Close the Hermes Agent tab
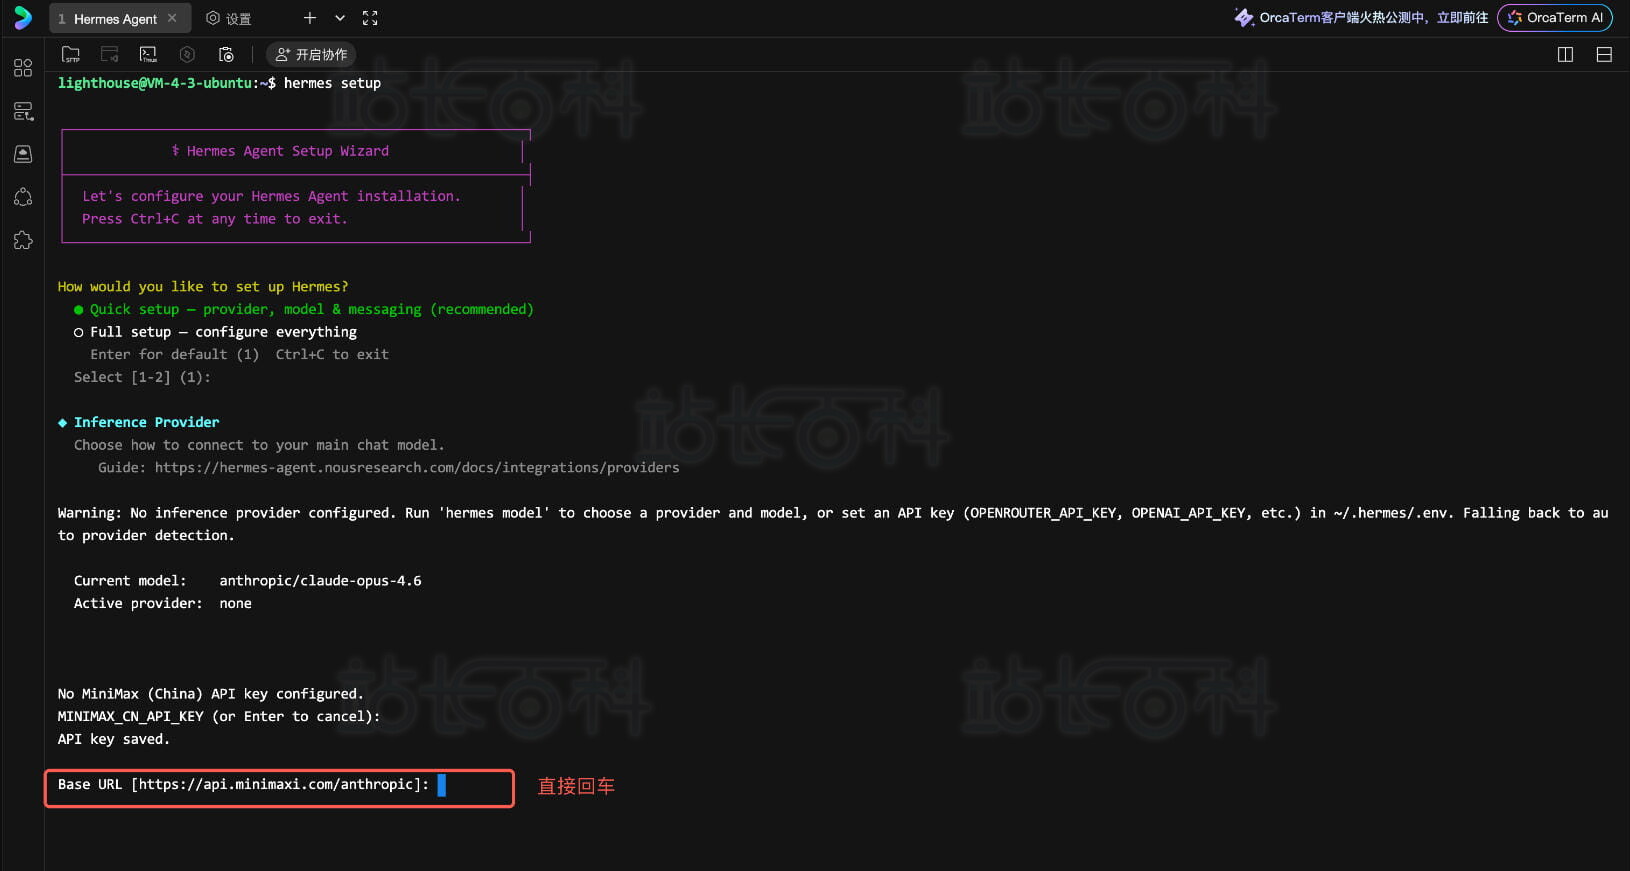 (172, 18)
